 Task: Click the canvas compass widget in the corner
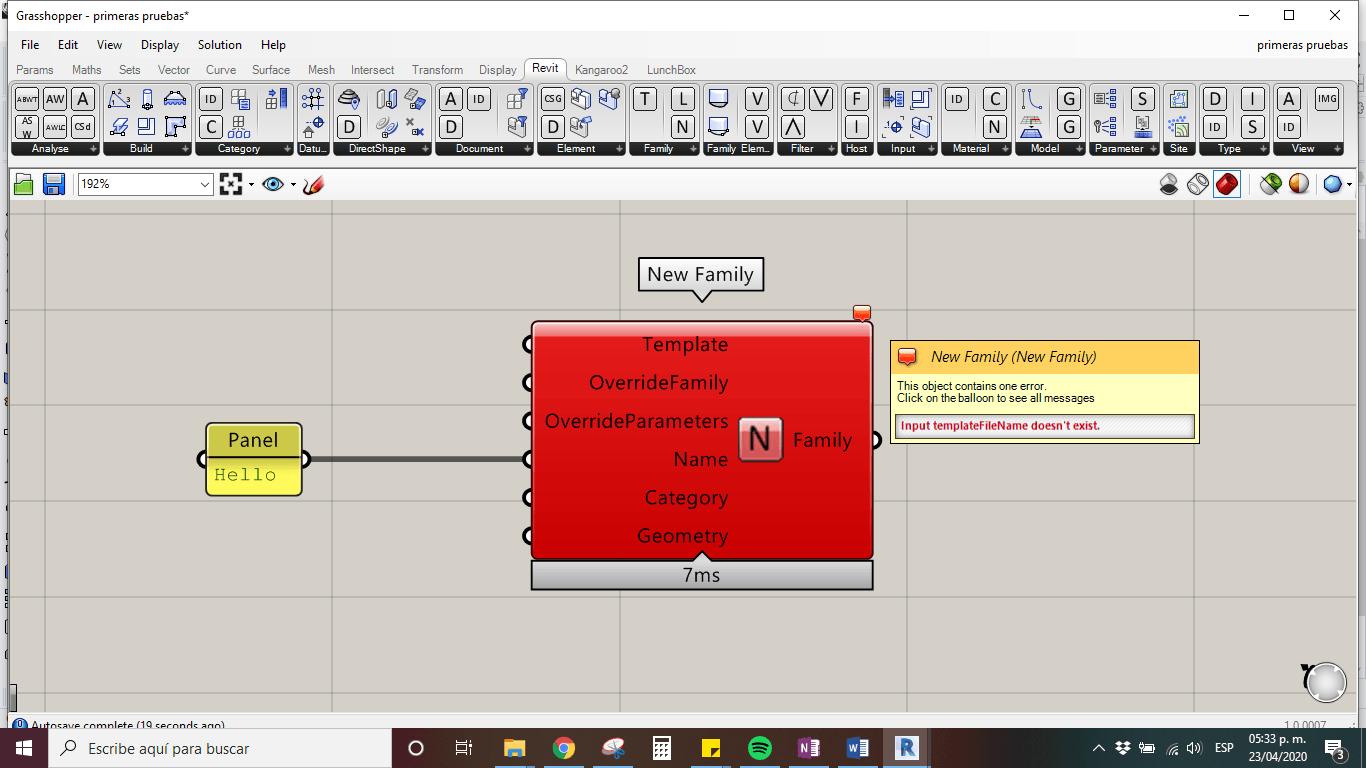pyautogui.click(x=1326, y=682)
